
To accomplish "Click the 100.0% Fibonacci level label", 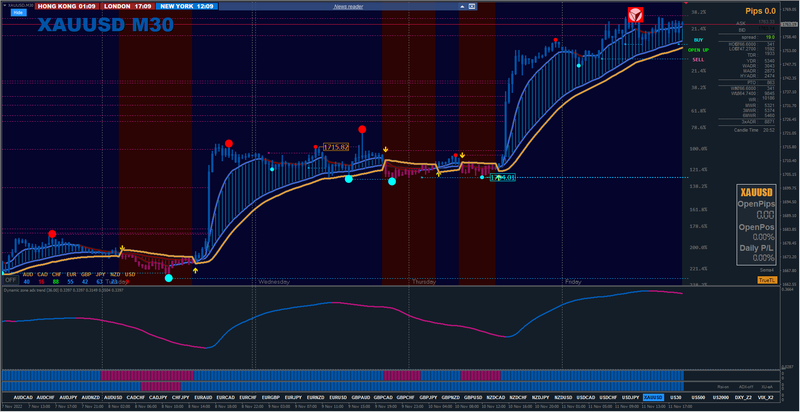I will pos(698,149).
